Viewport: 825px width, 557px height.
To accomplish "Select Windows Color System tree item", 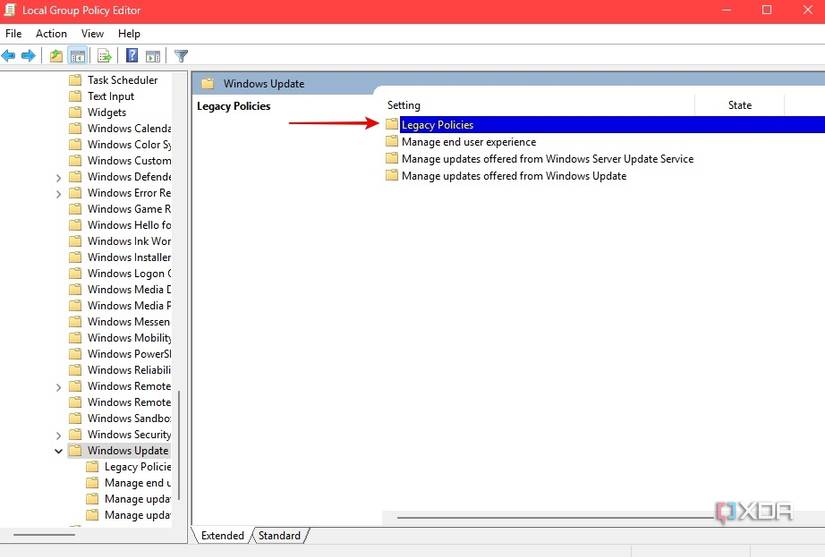I will 129,144.
